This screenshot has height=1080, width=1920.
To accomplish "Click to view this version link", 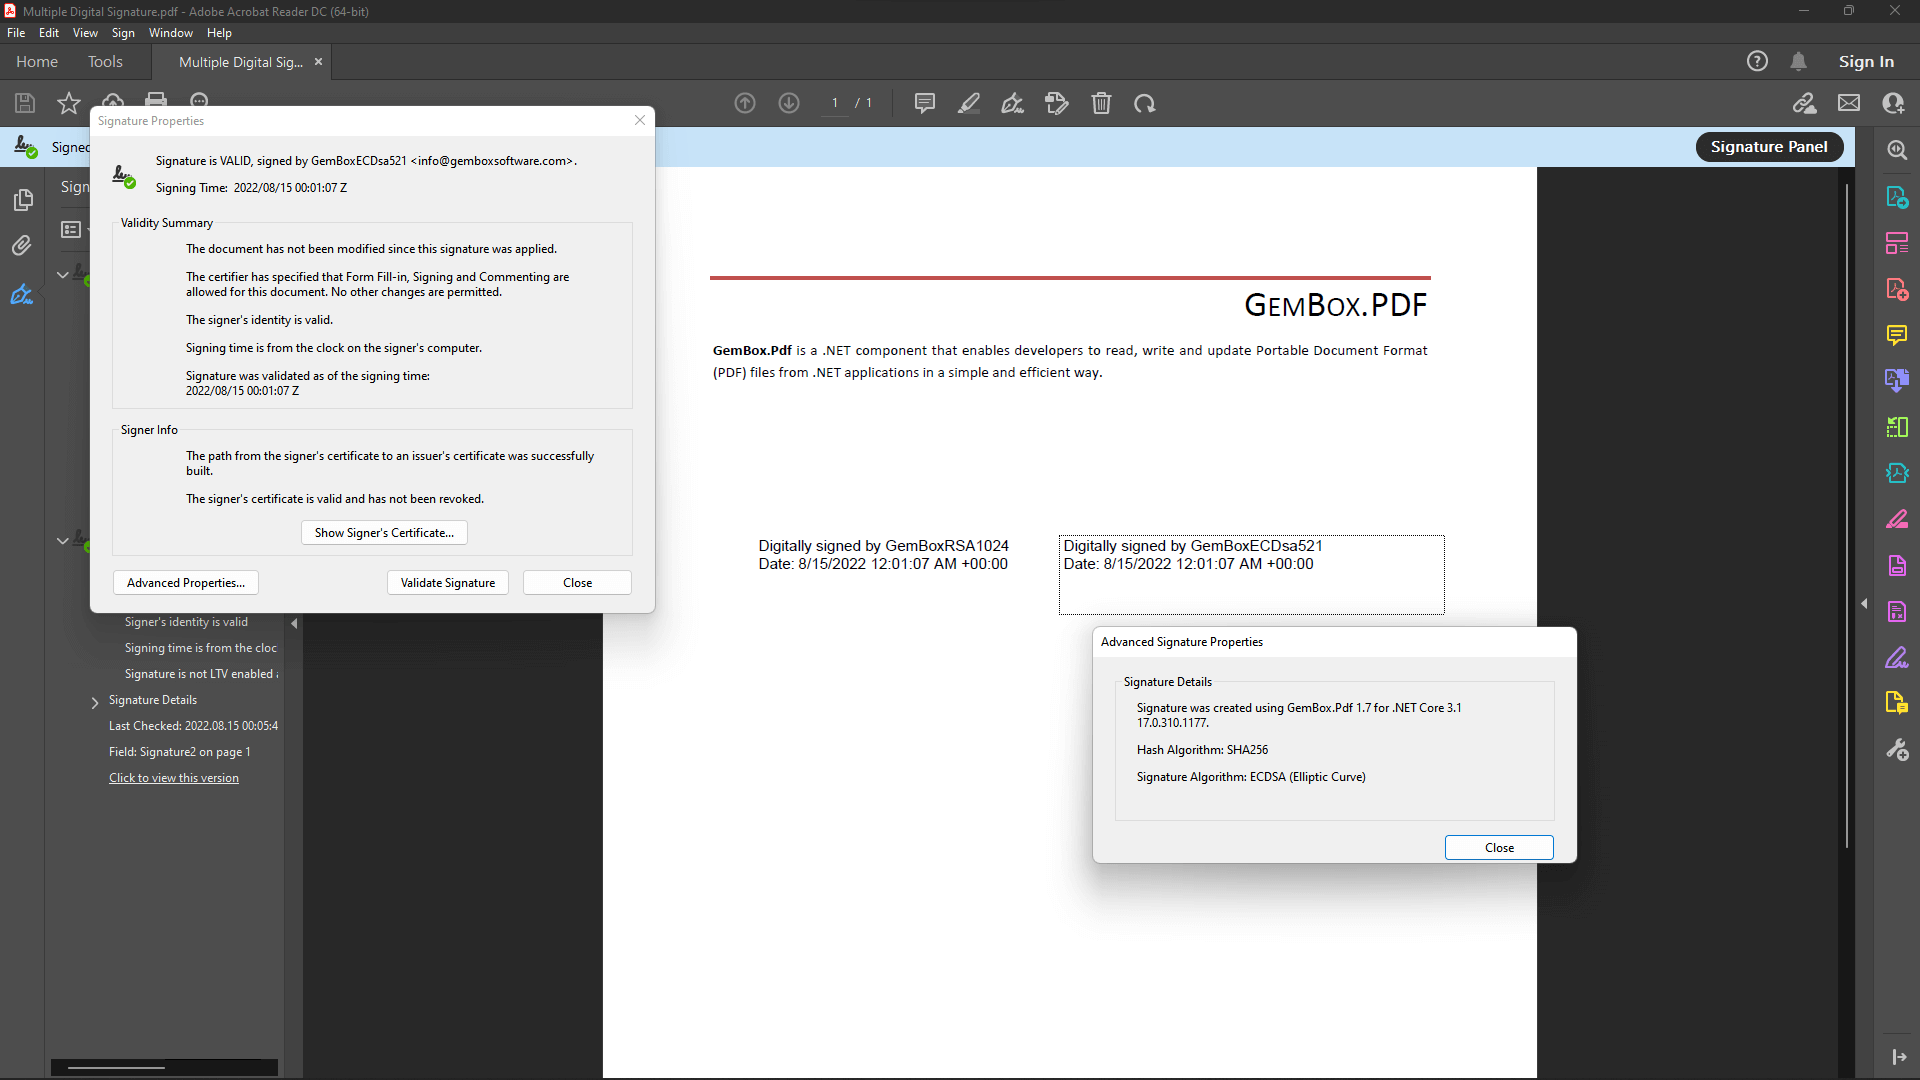I will pyautogui.click(x=174, y=777).
